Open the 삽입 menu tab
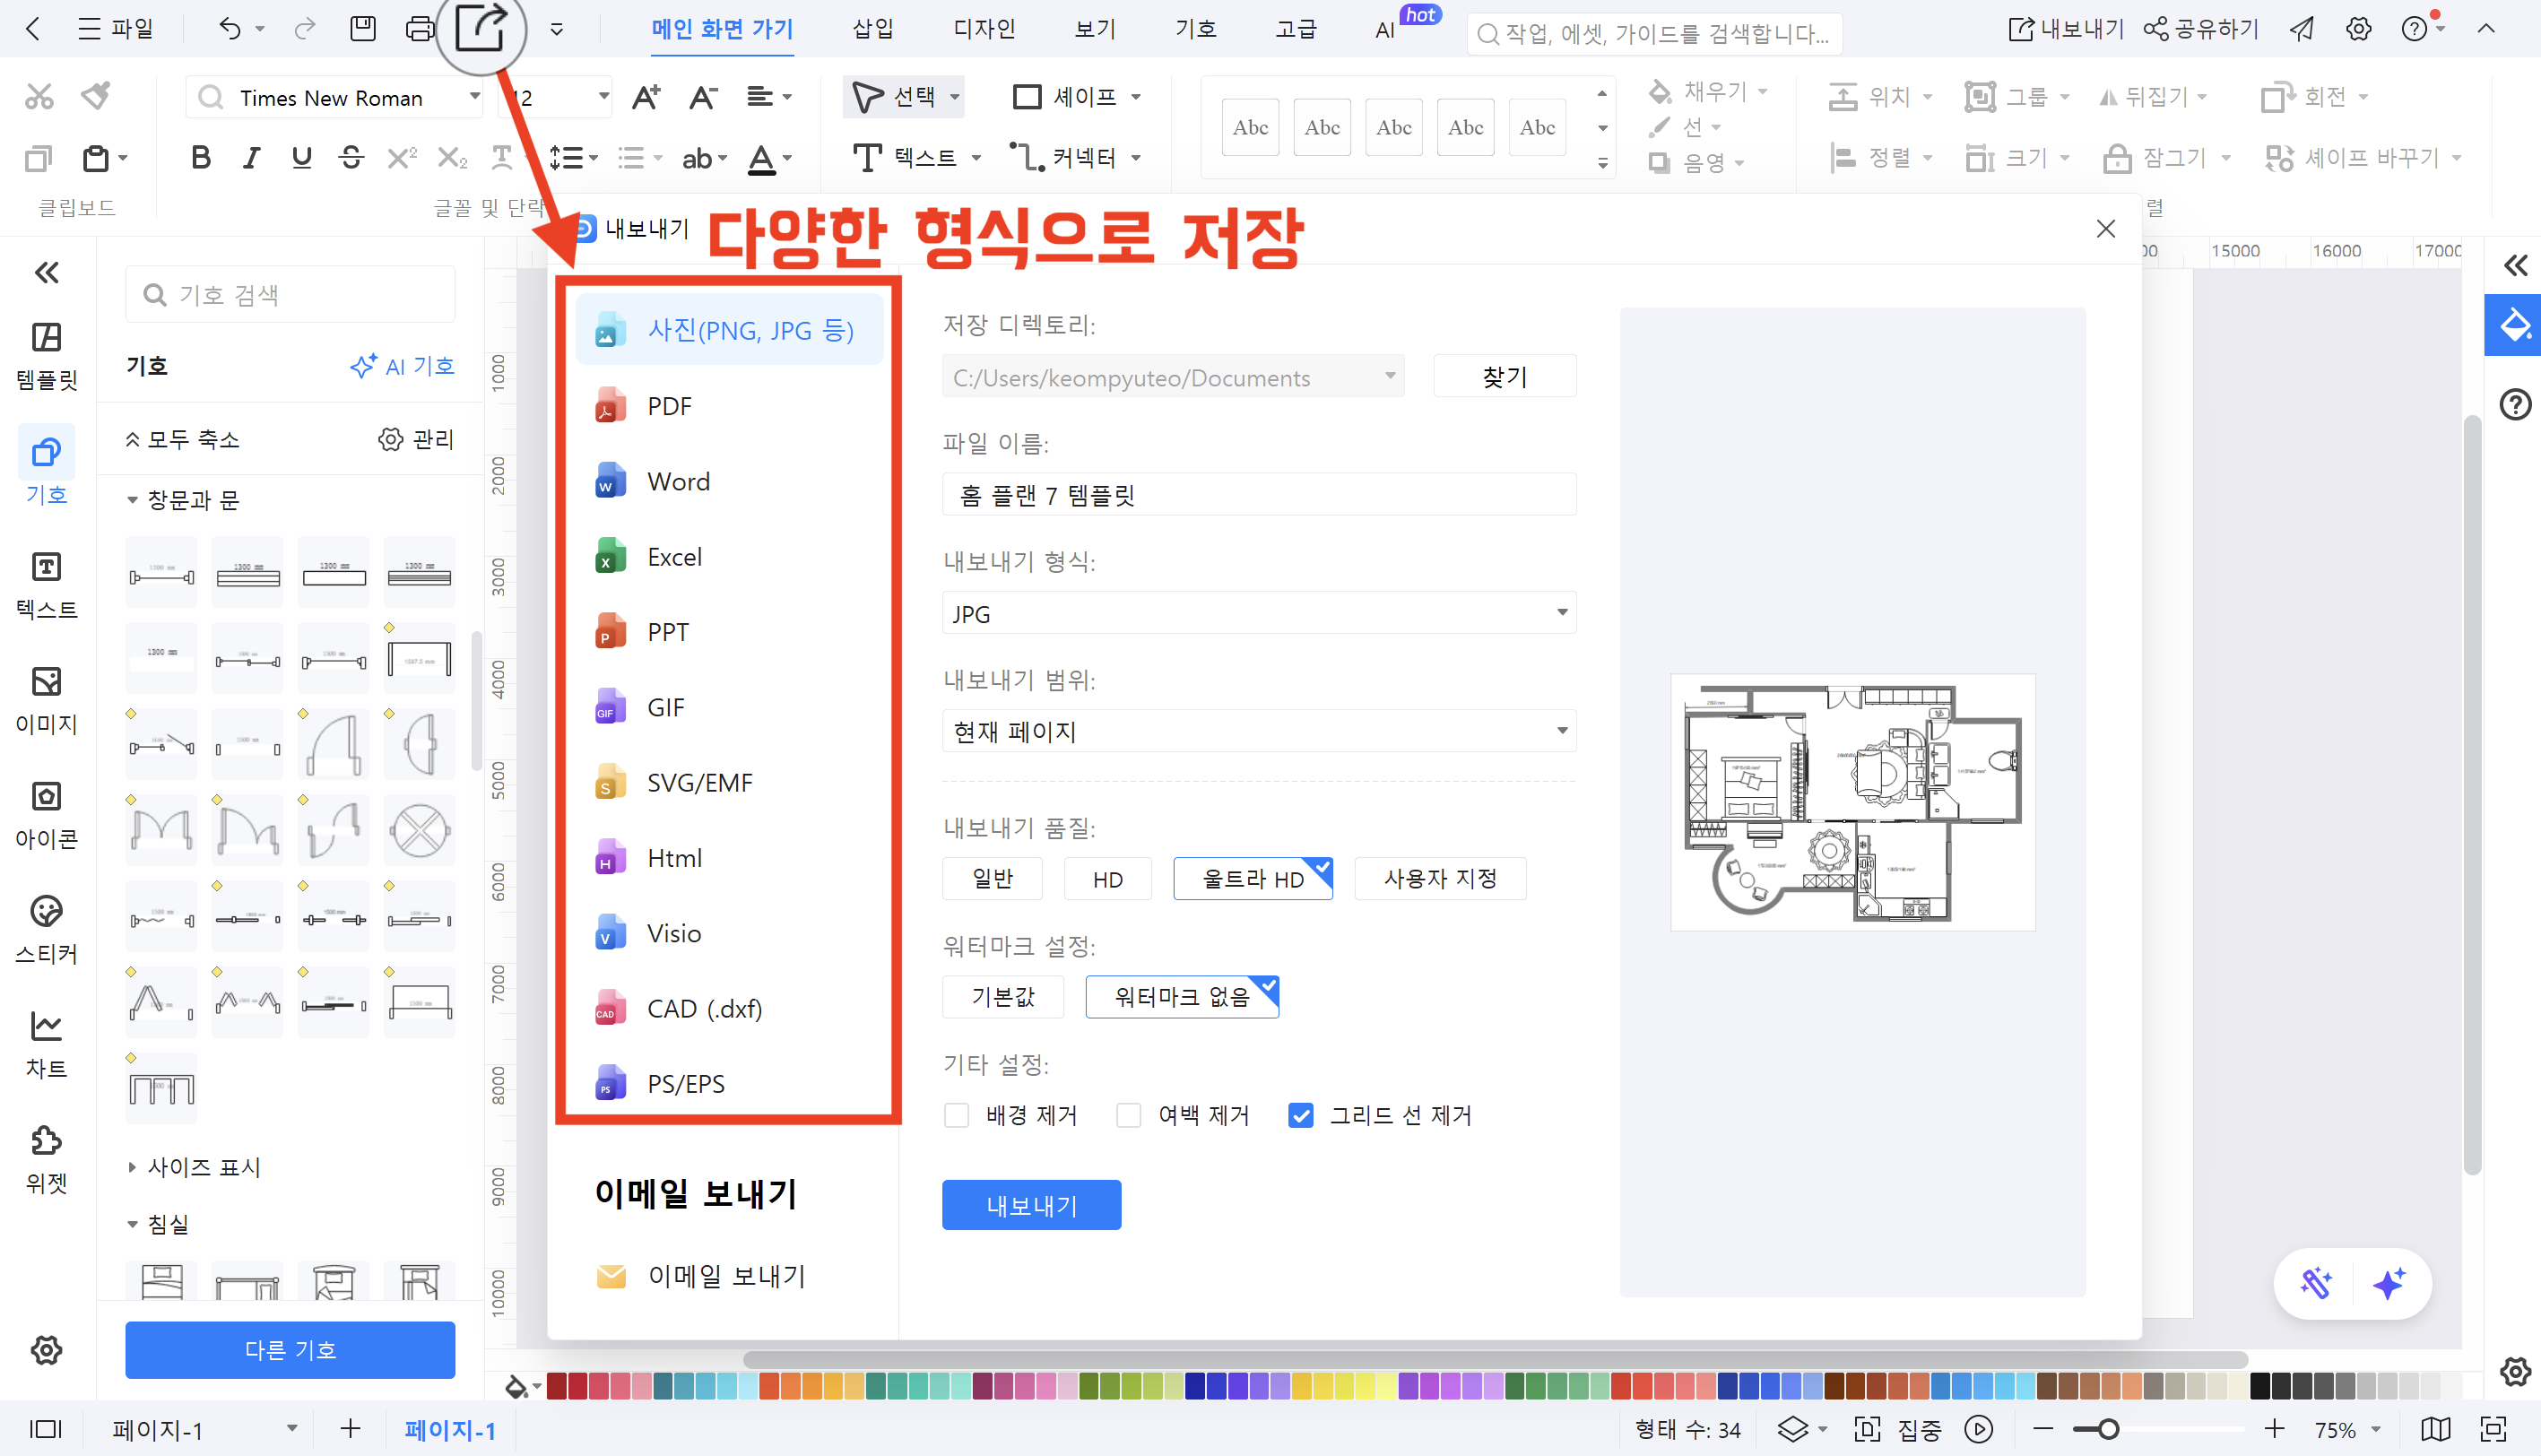The image size is (2541, 1456). coord(872,29)
